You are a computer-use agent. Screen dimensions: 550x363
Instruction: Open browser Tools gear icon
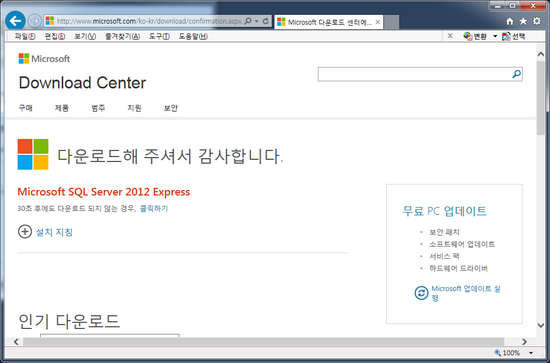click(537, 21)
